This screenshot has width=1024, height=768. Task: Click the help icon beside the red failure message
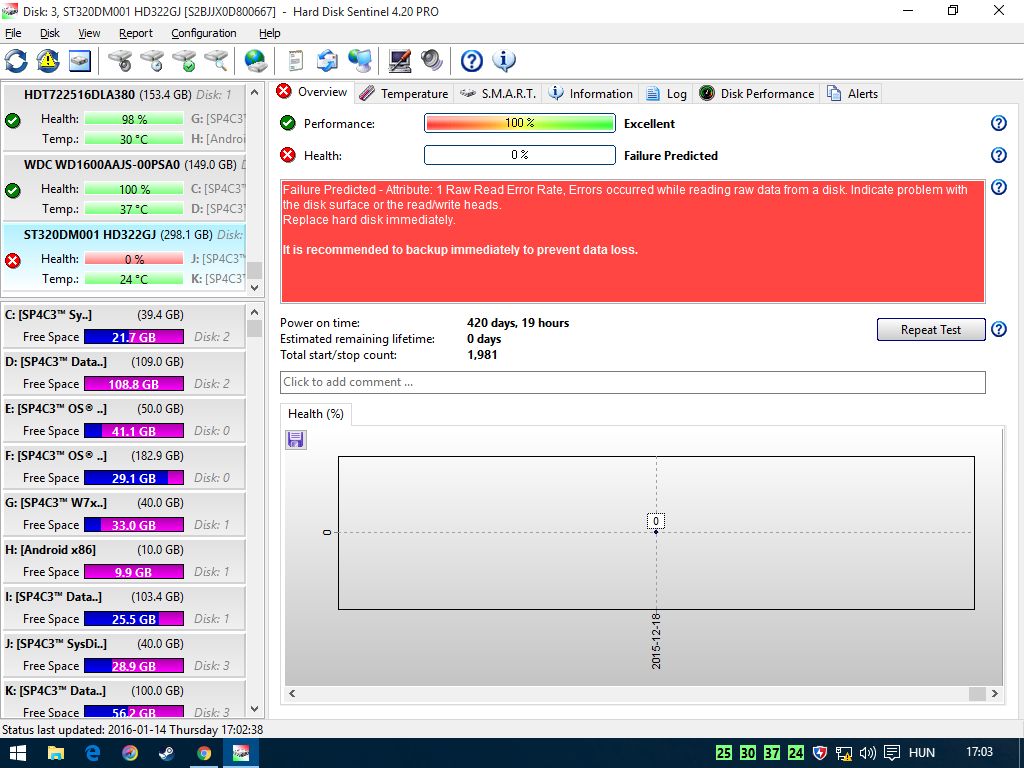point(999,187)
